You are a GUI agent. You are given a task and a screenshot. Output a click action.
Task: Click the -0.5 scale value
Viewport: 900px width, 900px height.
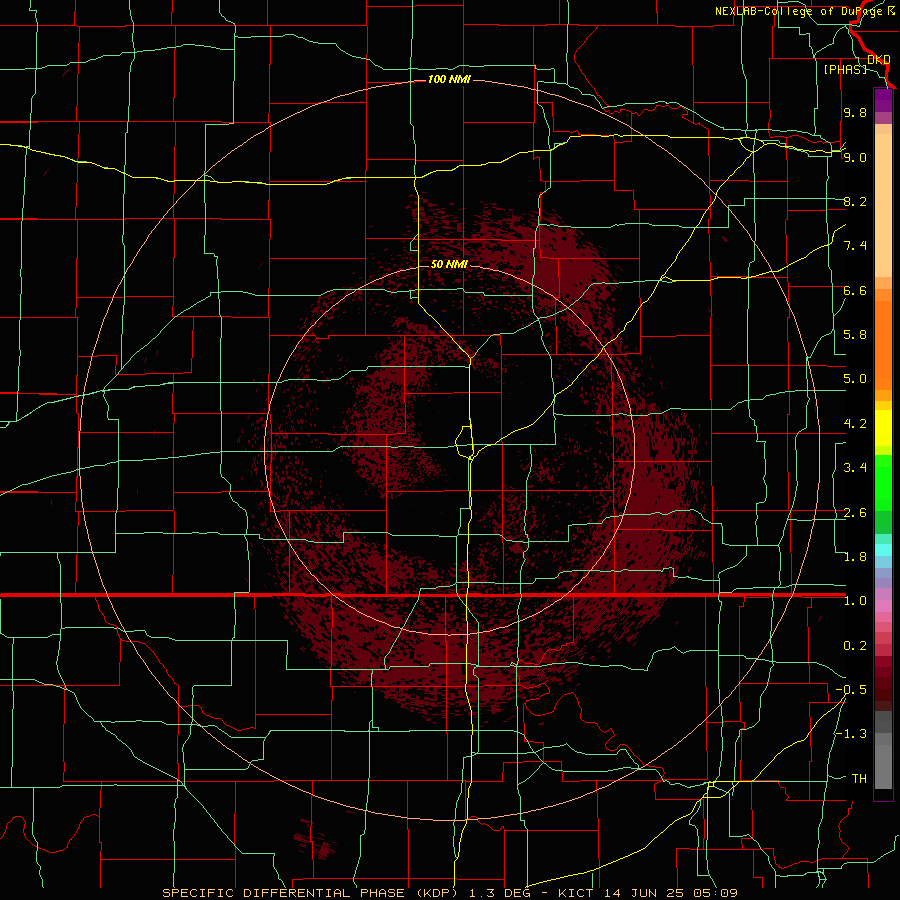pos(851,689)
